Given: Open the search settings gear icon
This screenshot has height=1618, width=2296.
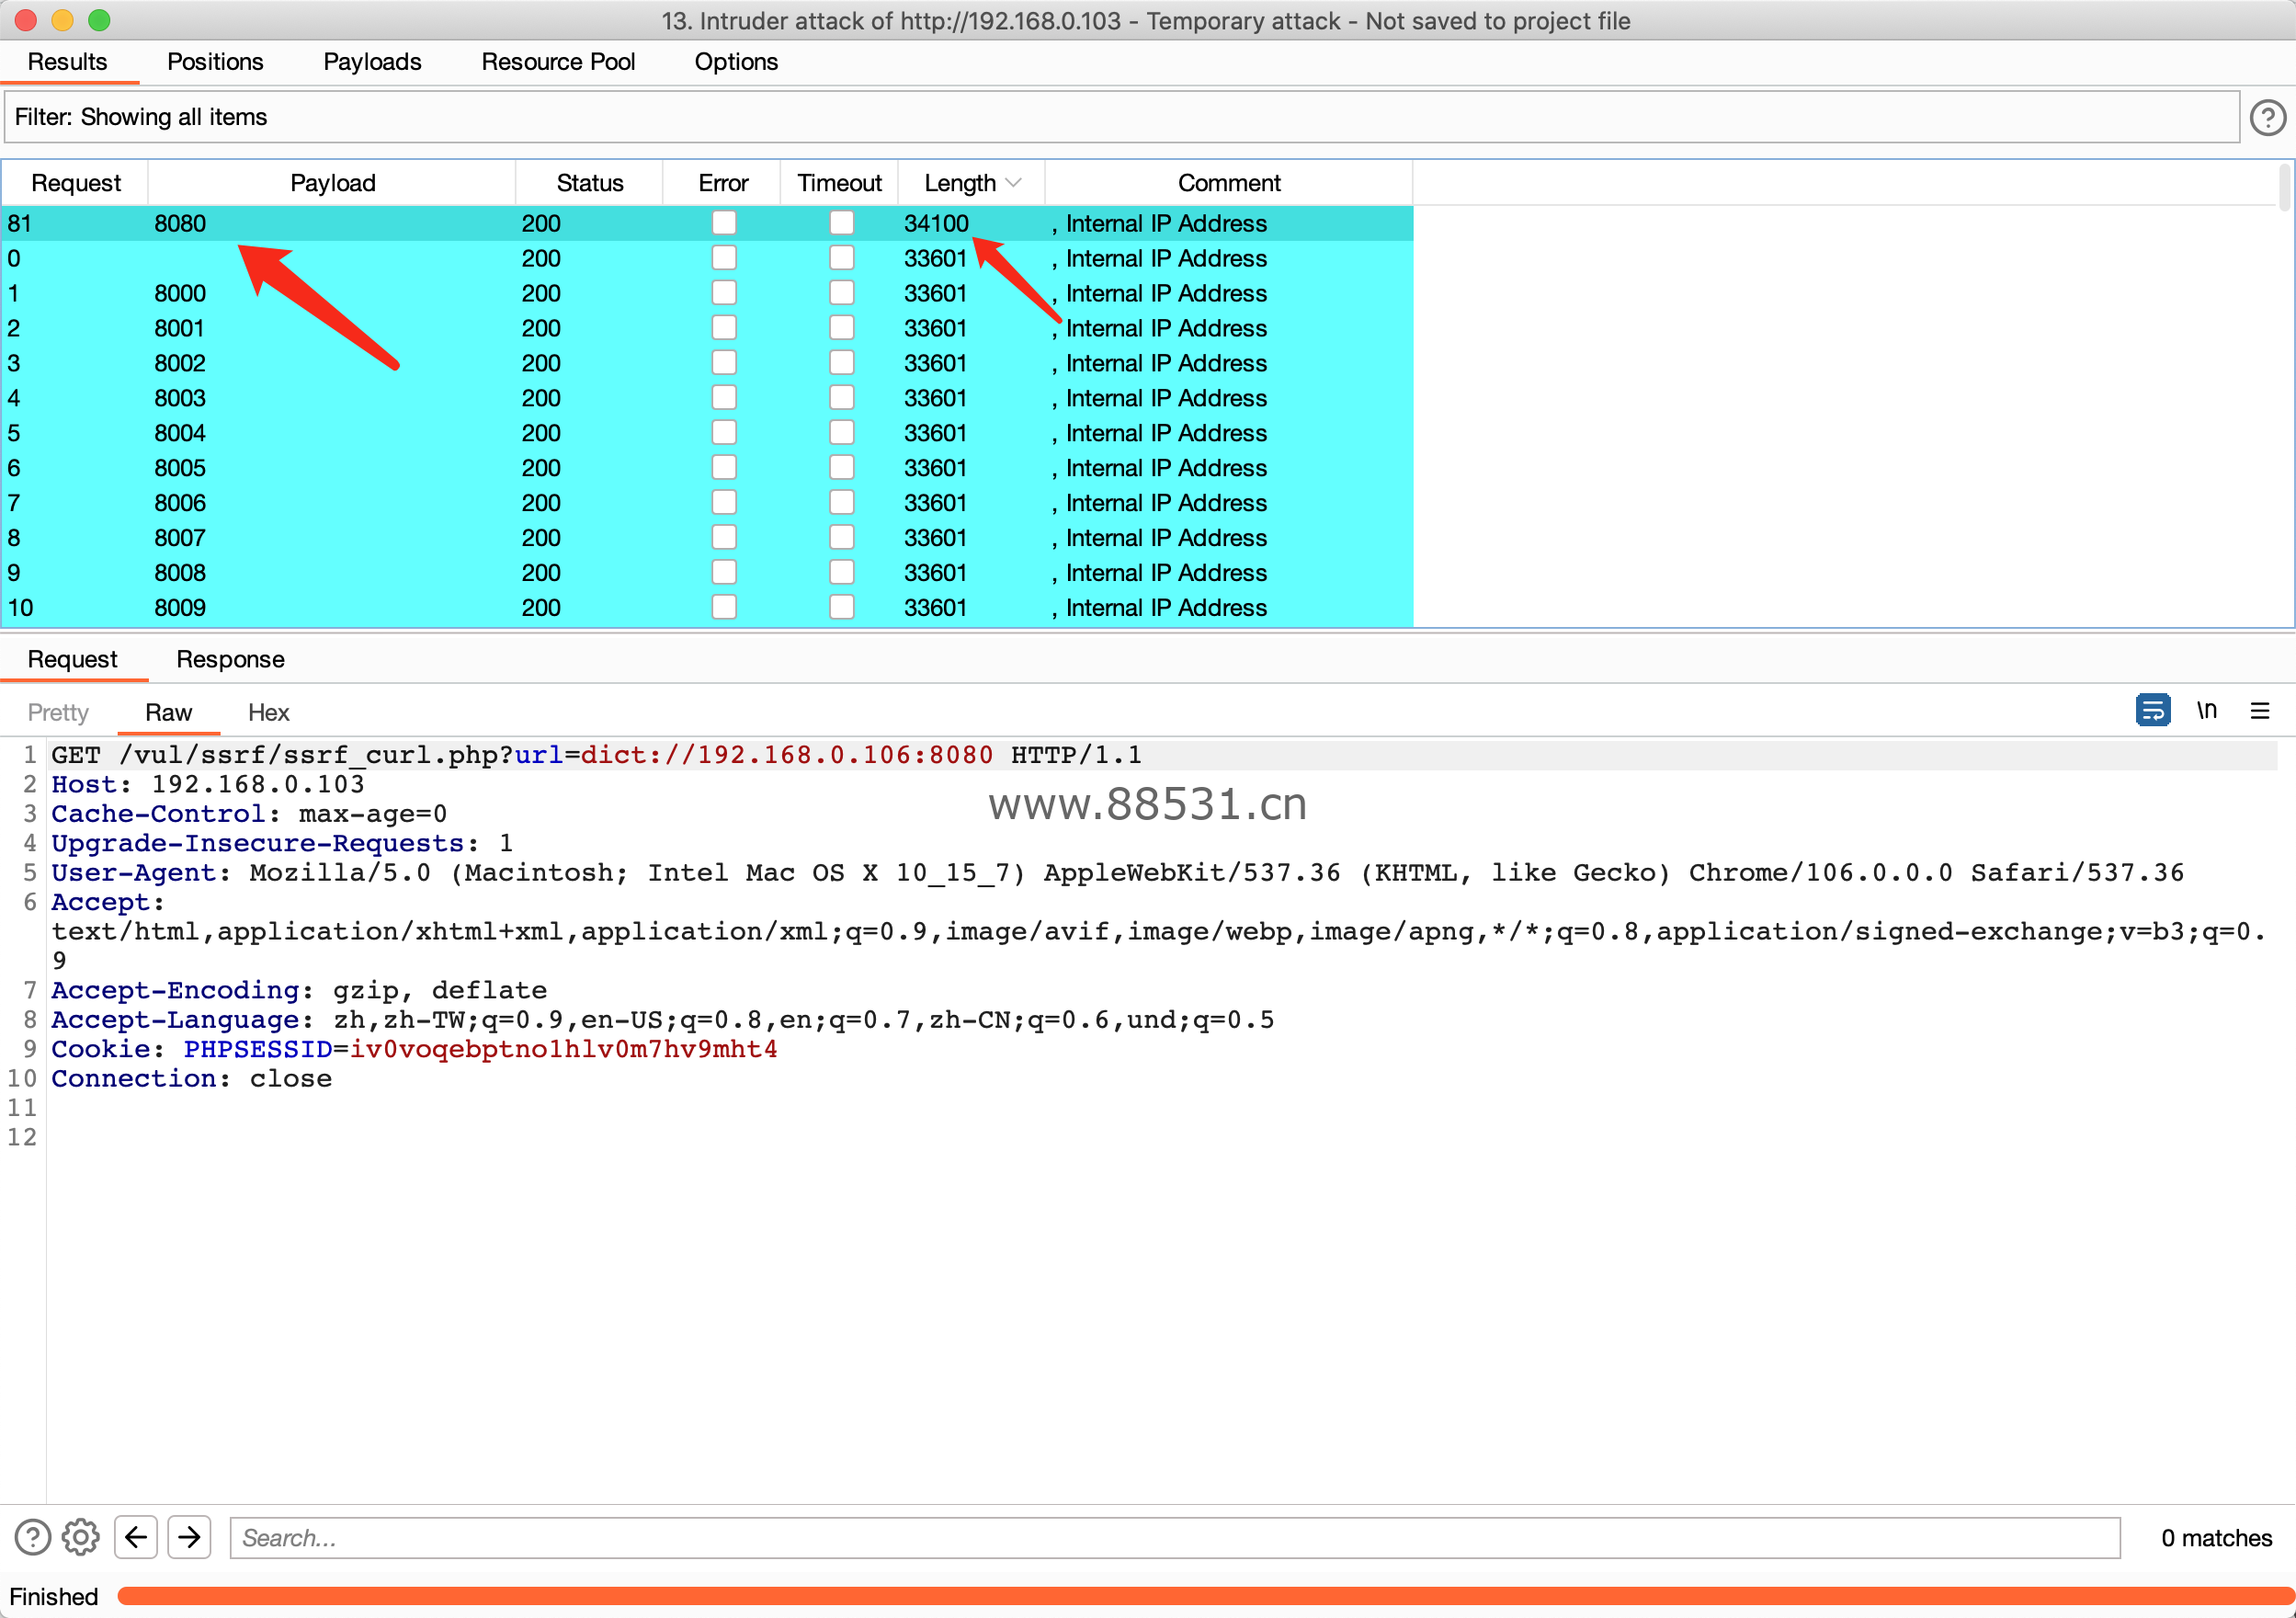Looking at the screenshot, I should pyautogui.click(x=81, y=1537).
